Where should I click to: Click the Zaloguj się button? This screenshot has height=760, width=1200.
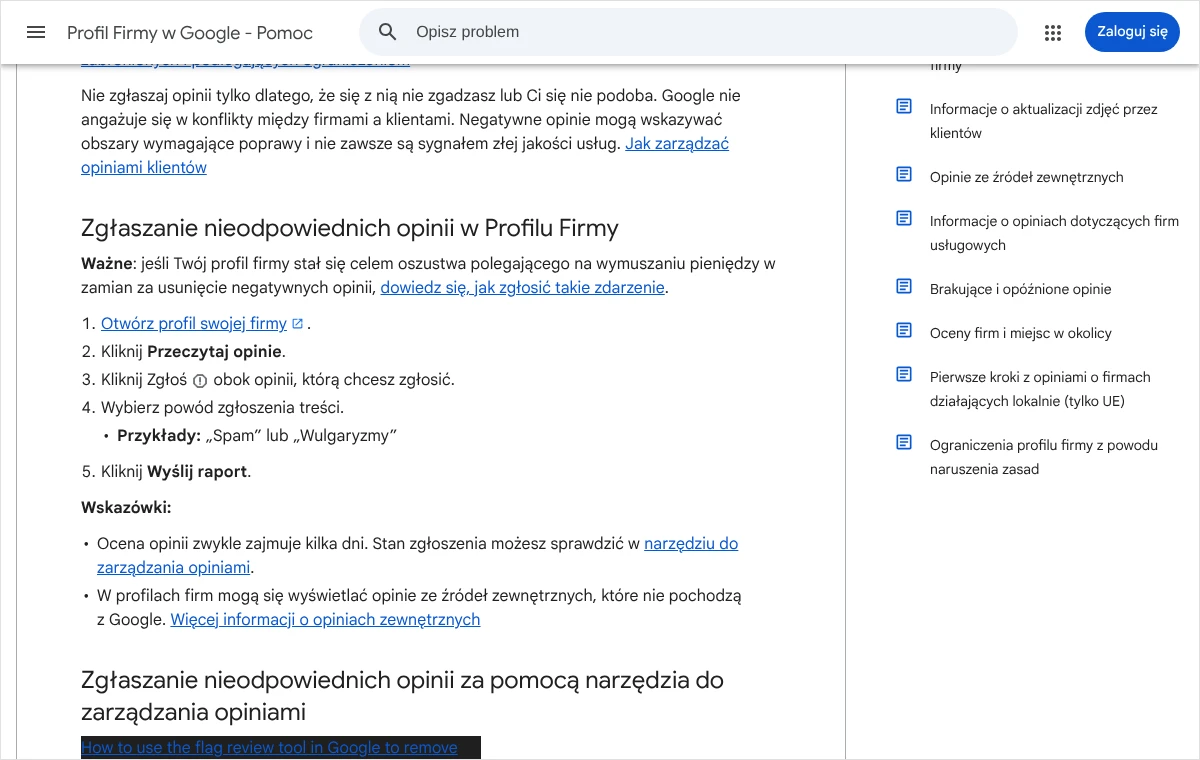coord(1132,32)
